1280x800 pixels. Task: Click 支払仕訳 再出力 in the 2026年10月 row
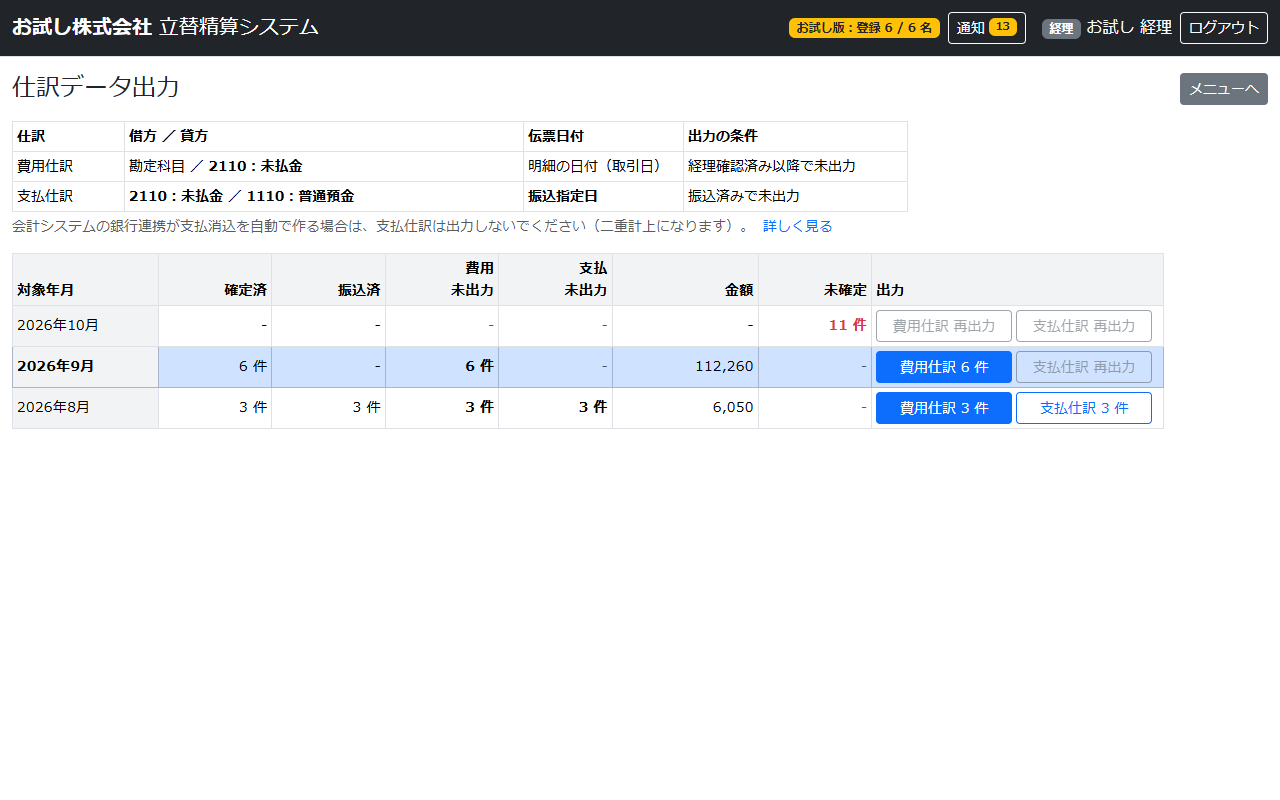tap(1084, 326)
